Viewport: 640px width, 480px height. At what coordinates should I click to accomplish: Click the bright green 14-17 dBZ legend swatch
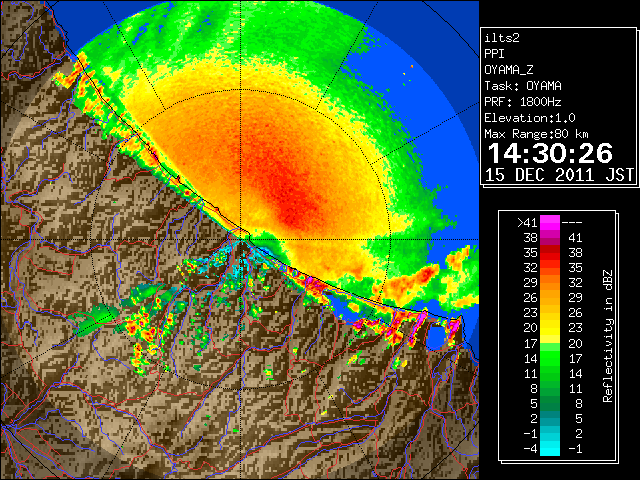pos(550,358)
